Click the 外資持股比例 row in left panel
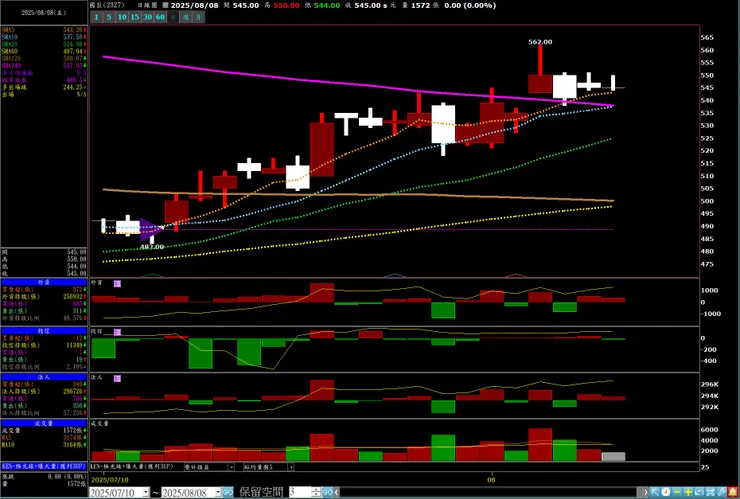The image size is (740, 499). pos(43,318)
